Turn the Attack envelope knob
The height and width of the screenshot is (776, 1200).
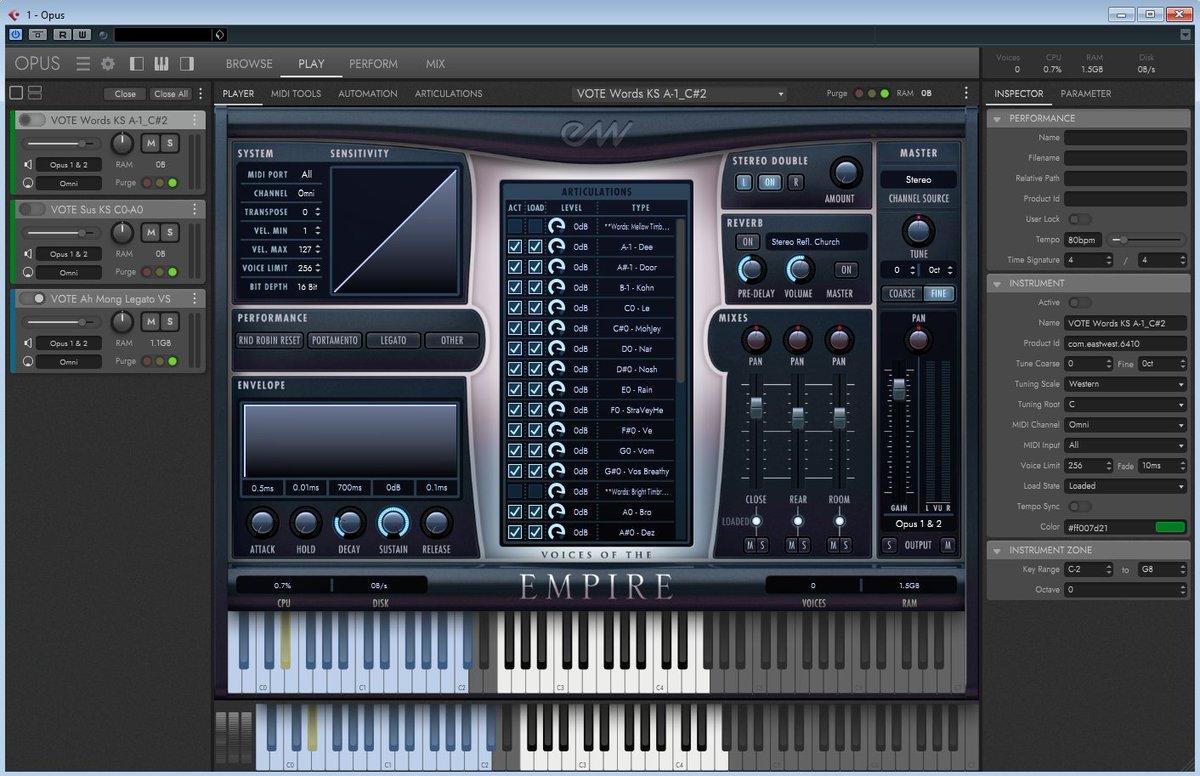coord(262,522)
